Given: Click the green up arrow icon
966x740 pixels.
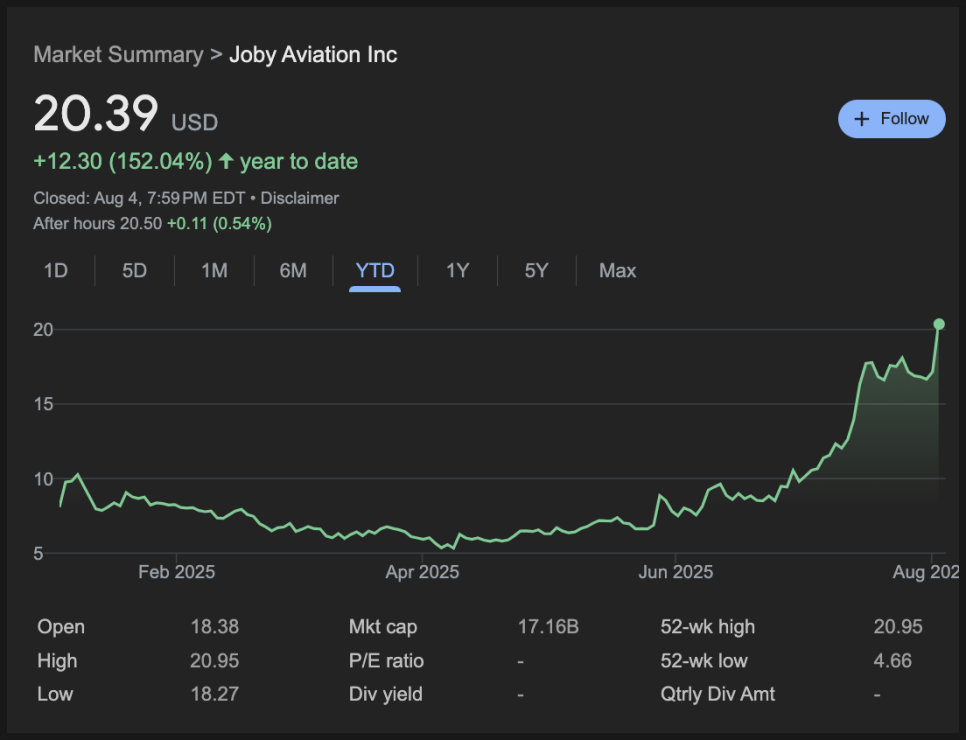Looking at the screenshot, I should pos(226,161).
